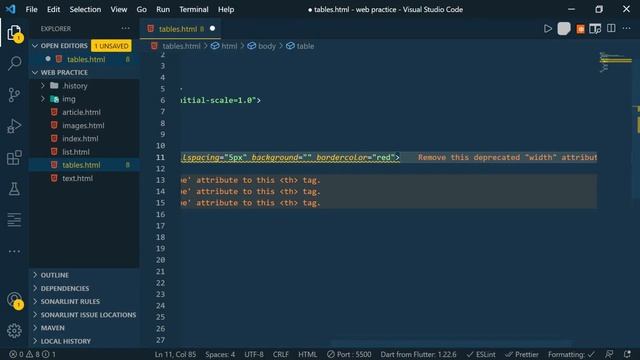Click table breadcrumb segment
The image size is (640, 360).
pyautogui.click(x=300, y=46)
